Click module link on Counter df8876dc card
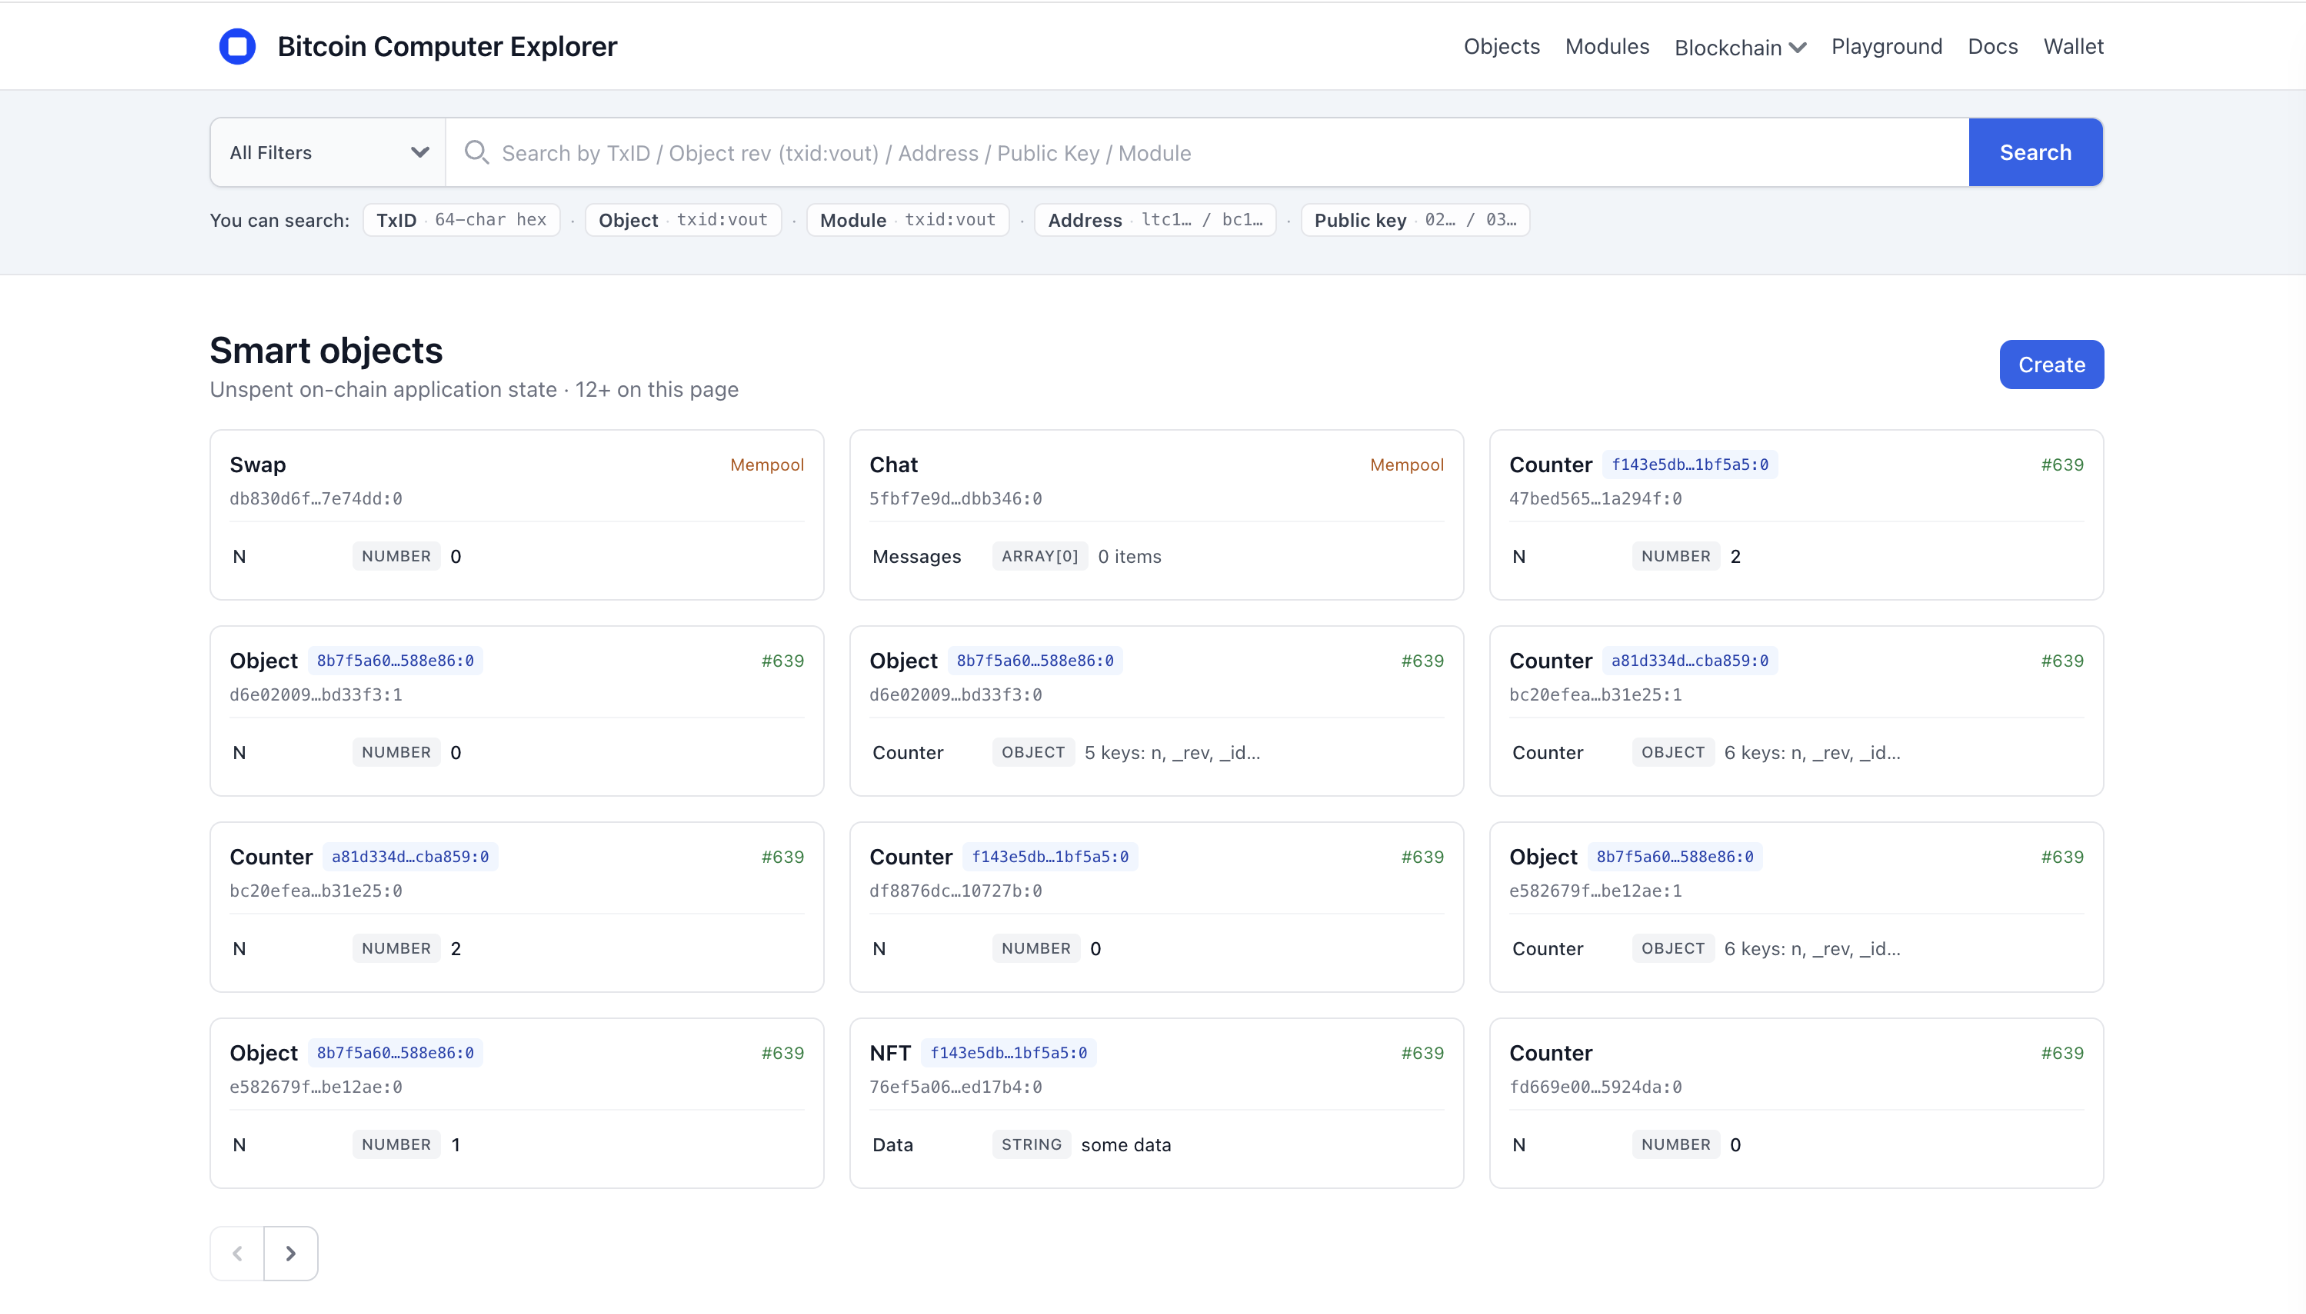Viewport: 2306px width, 1314px height. pyautogui.click(x=1050, y=857)
